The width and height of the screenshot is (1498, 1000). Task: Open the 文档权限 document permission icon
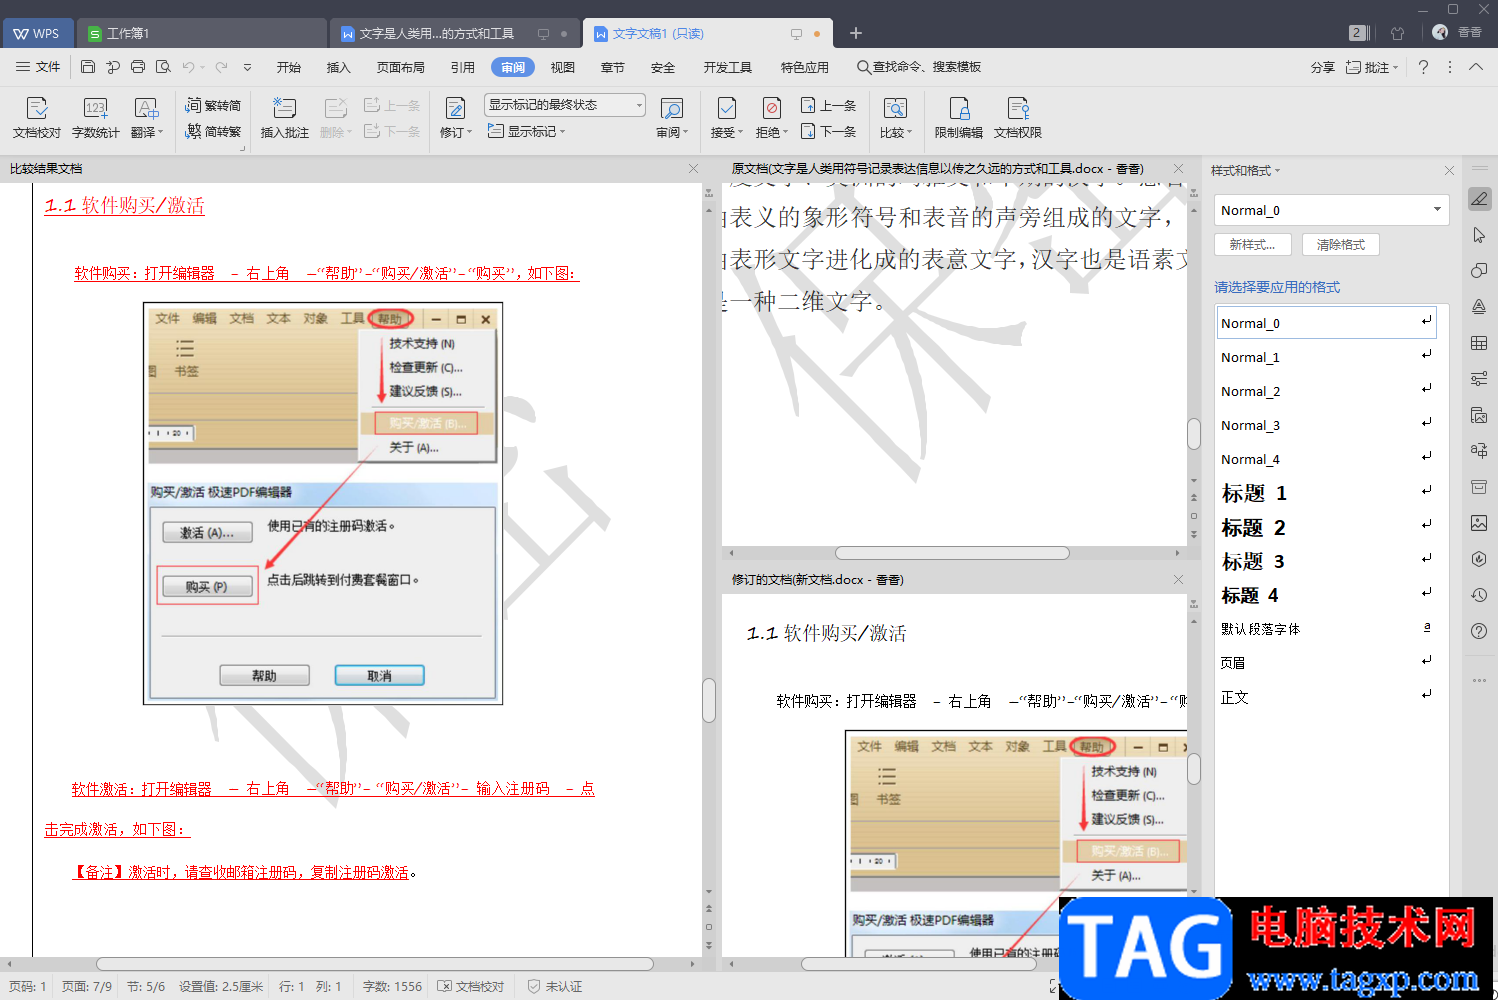[x=1018, y=118]
